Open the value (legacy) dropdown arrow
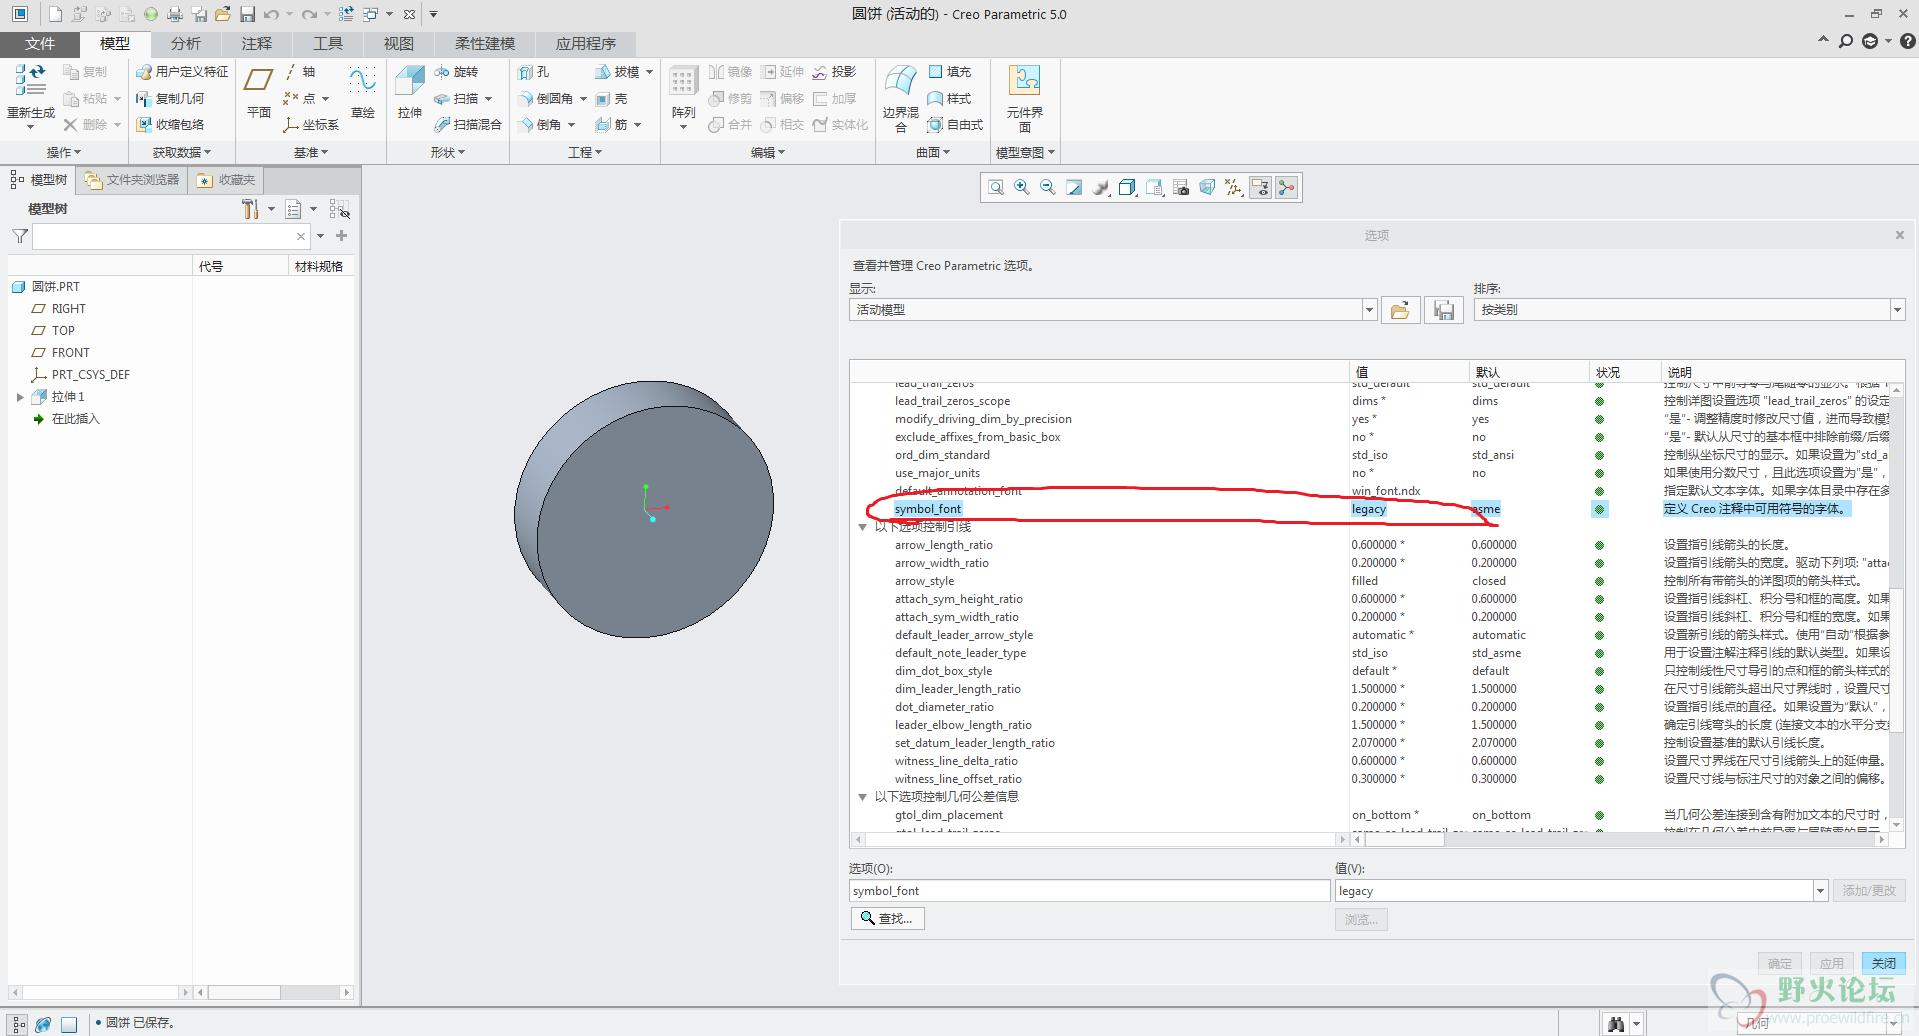Screen dimensions: 1919x1036 pyautogui.click(x=1820, y=891)
